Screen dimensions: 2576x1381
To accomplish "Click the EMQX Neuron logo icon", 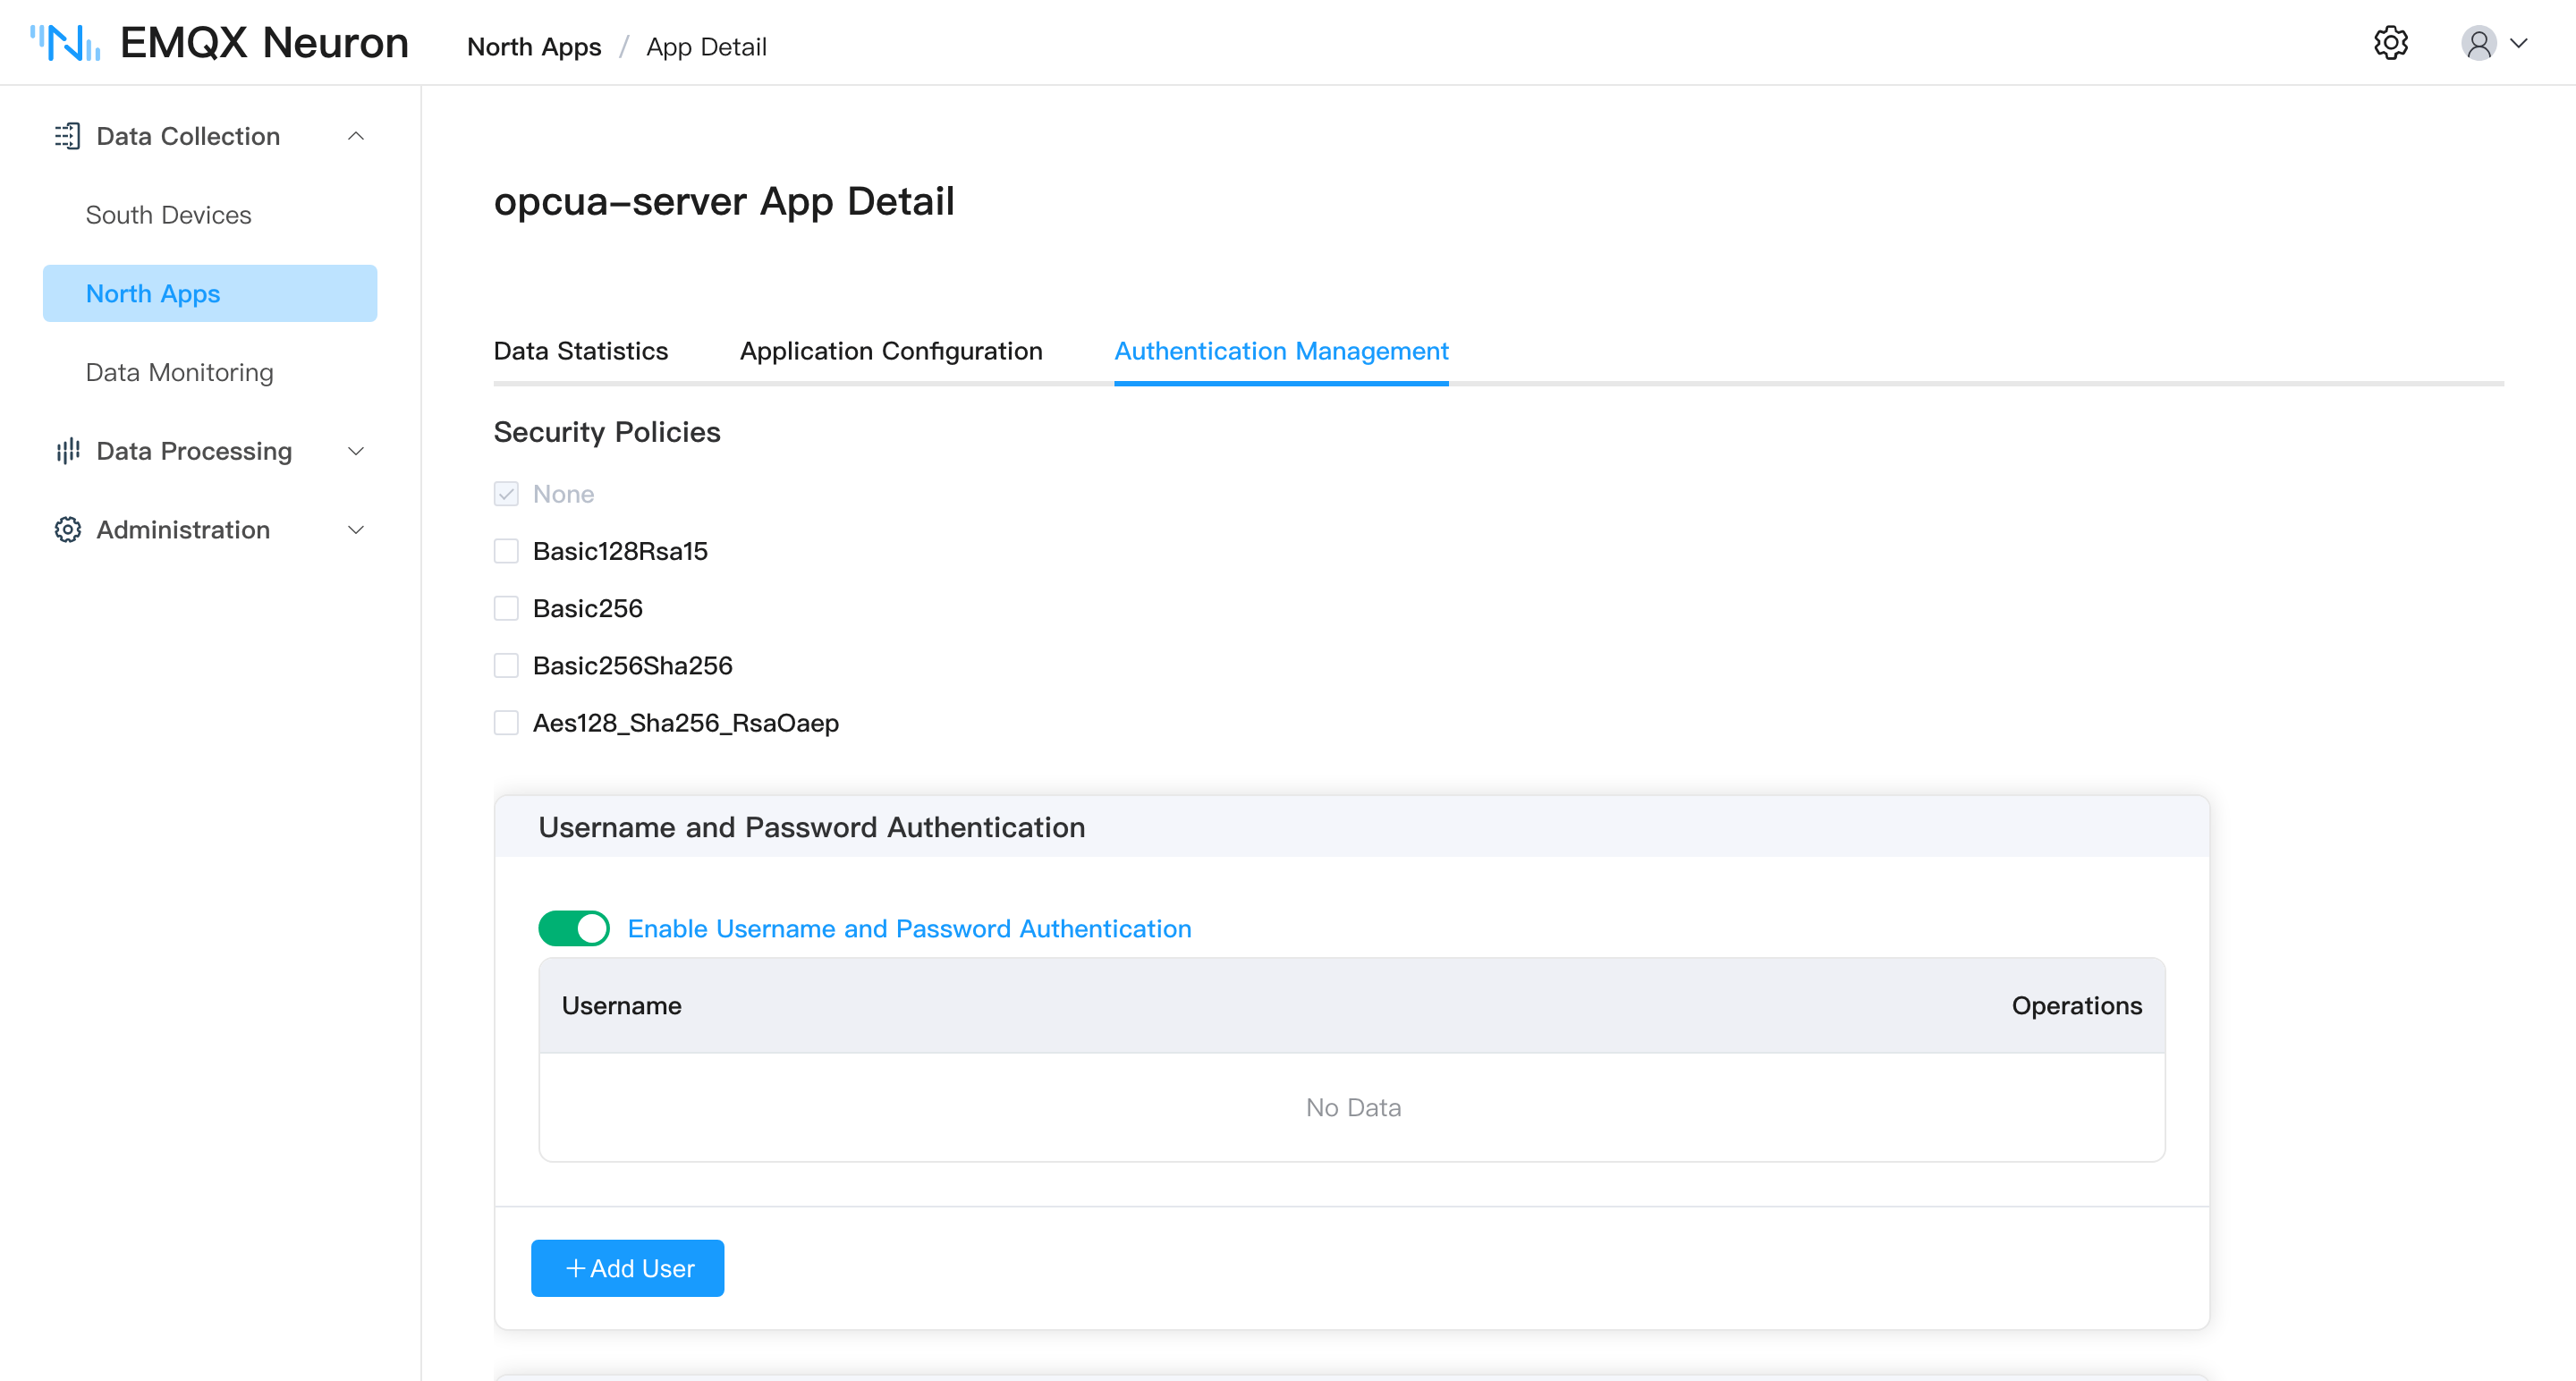I will tap(65, 43).
